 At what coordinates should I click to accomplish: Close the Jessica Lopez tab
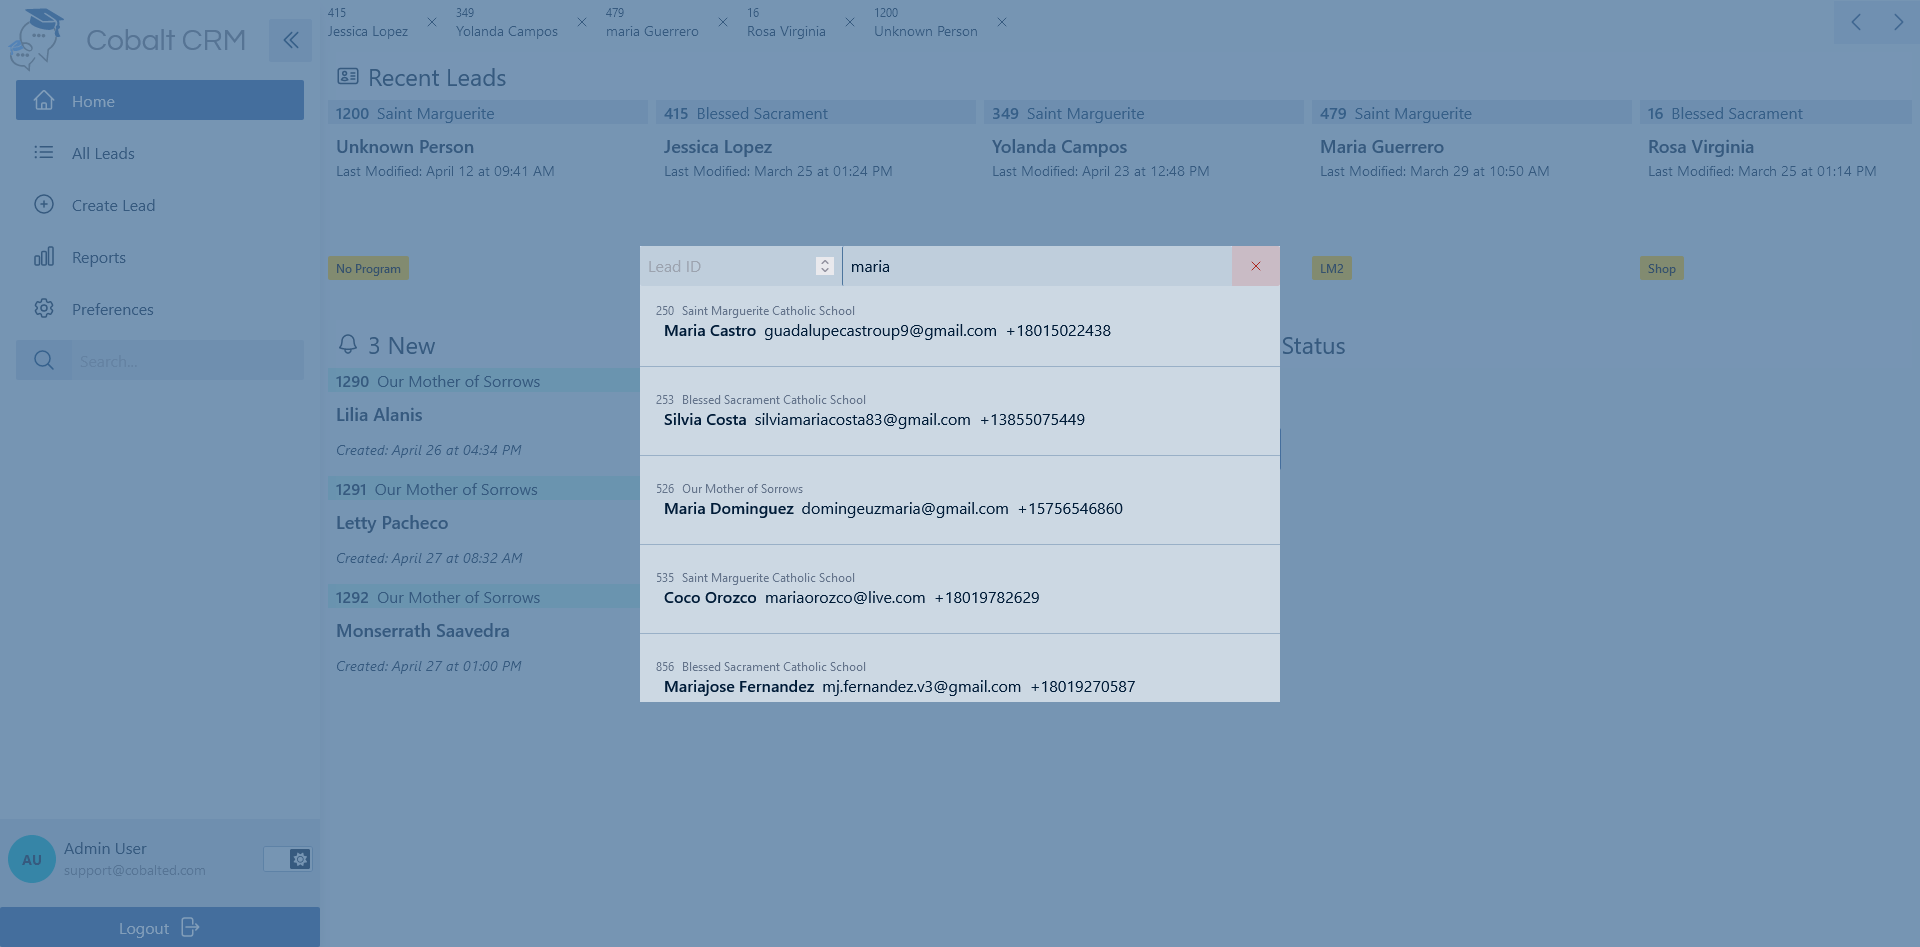pos(432,22)
